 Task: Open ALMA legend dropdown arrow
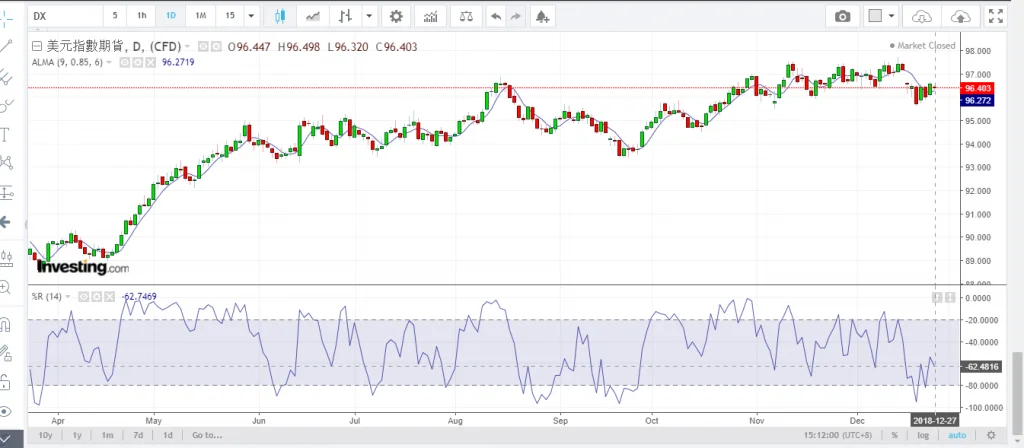(108, 63)
